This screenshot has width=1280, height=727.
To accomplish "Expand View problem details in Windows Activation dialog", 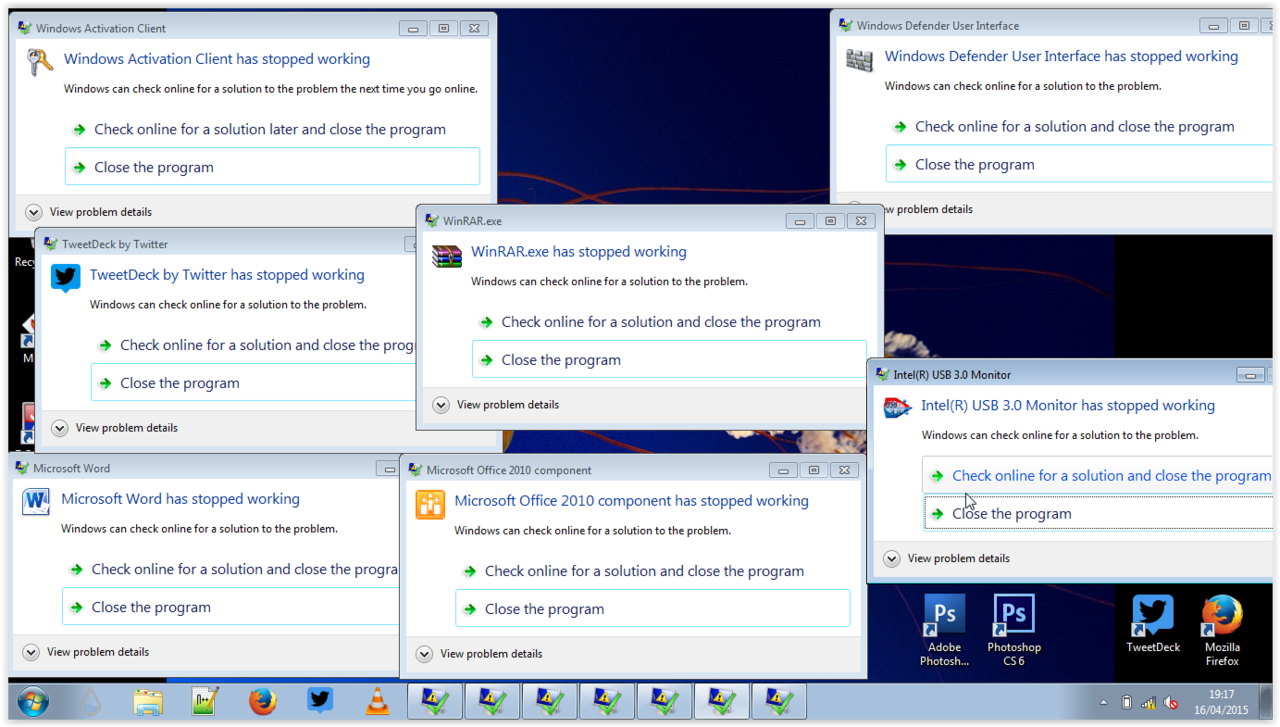I will coord(34,212).
